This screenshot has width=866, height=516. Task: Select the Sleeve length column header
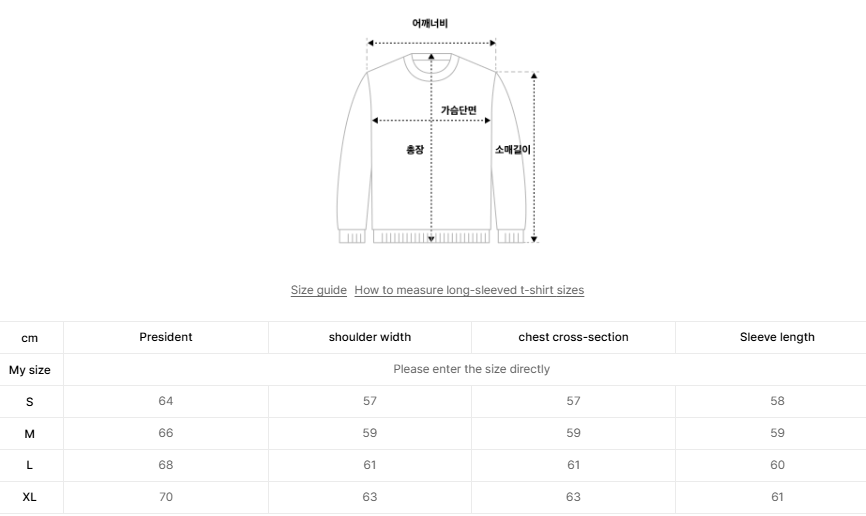click(777, 337)
